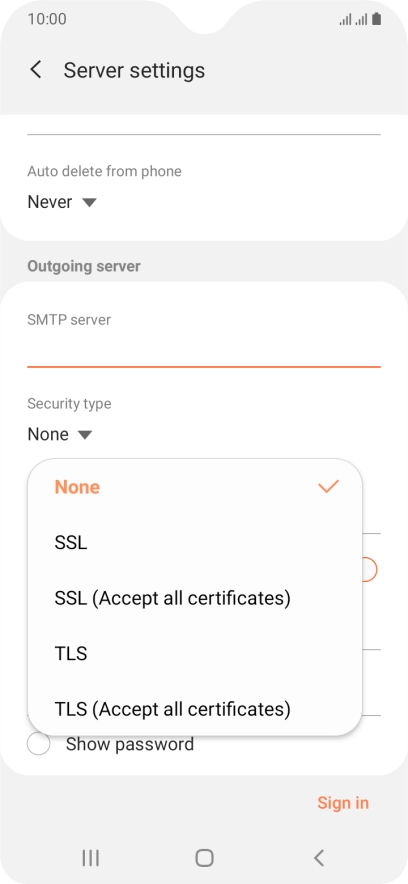Viewport: 408px width, 884px height.
Task: Focus the SMTP server input field
Action: (204, 351)
